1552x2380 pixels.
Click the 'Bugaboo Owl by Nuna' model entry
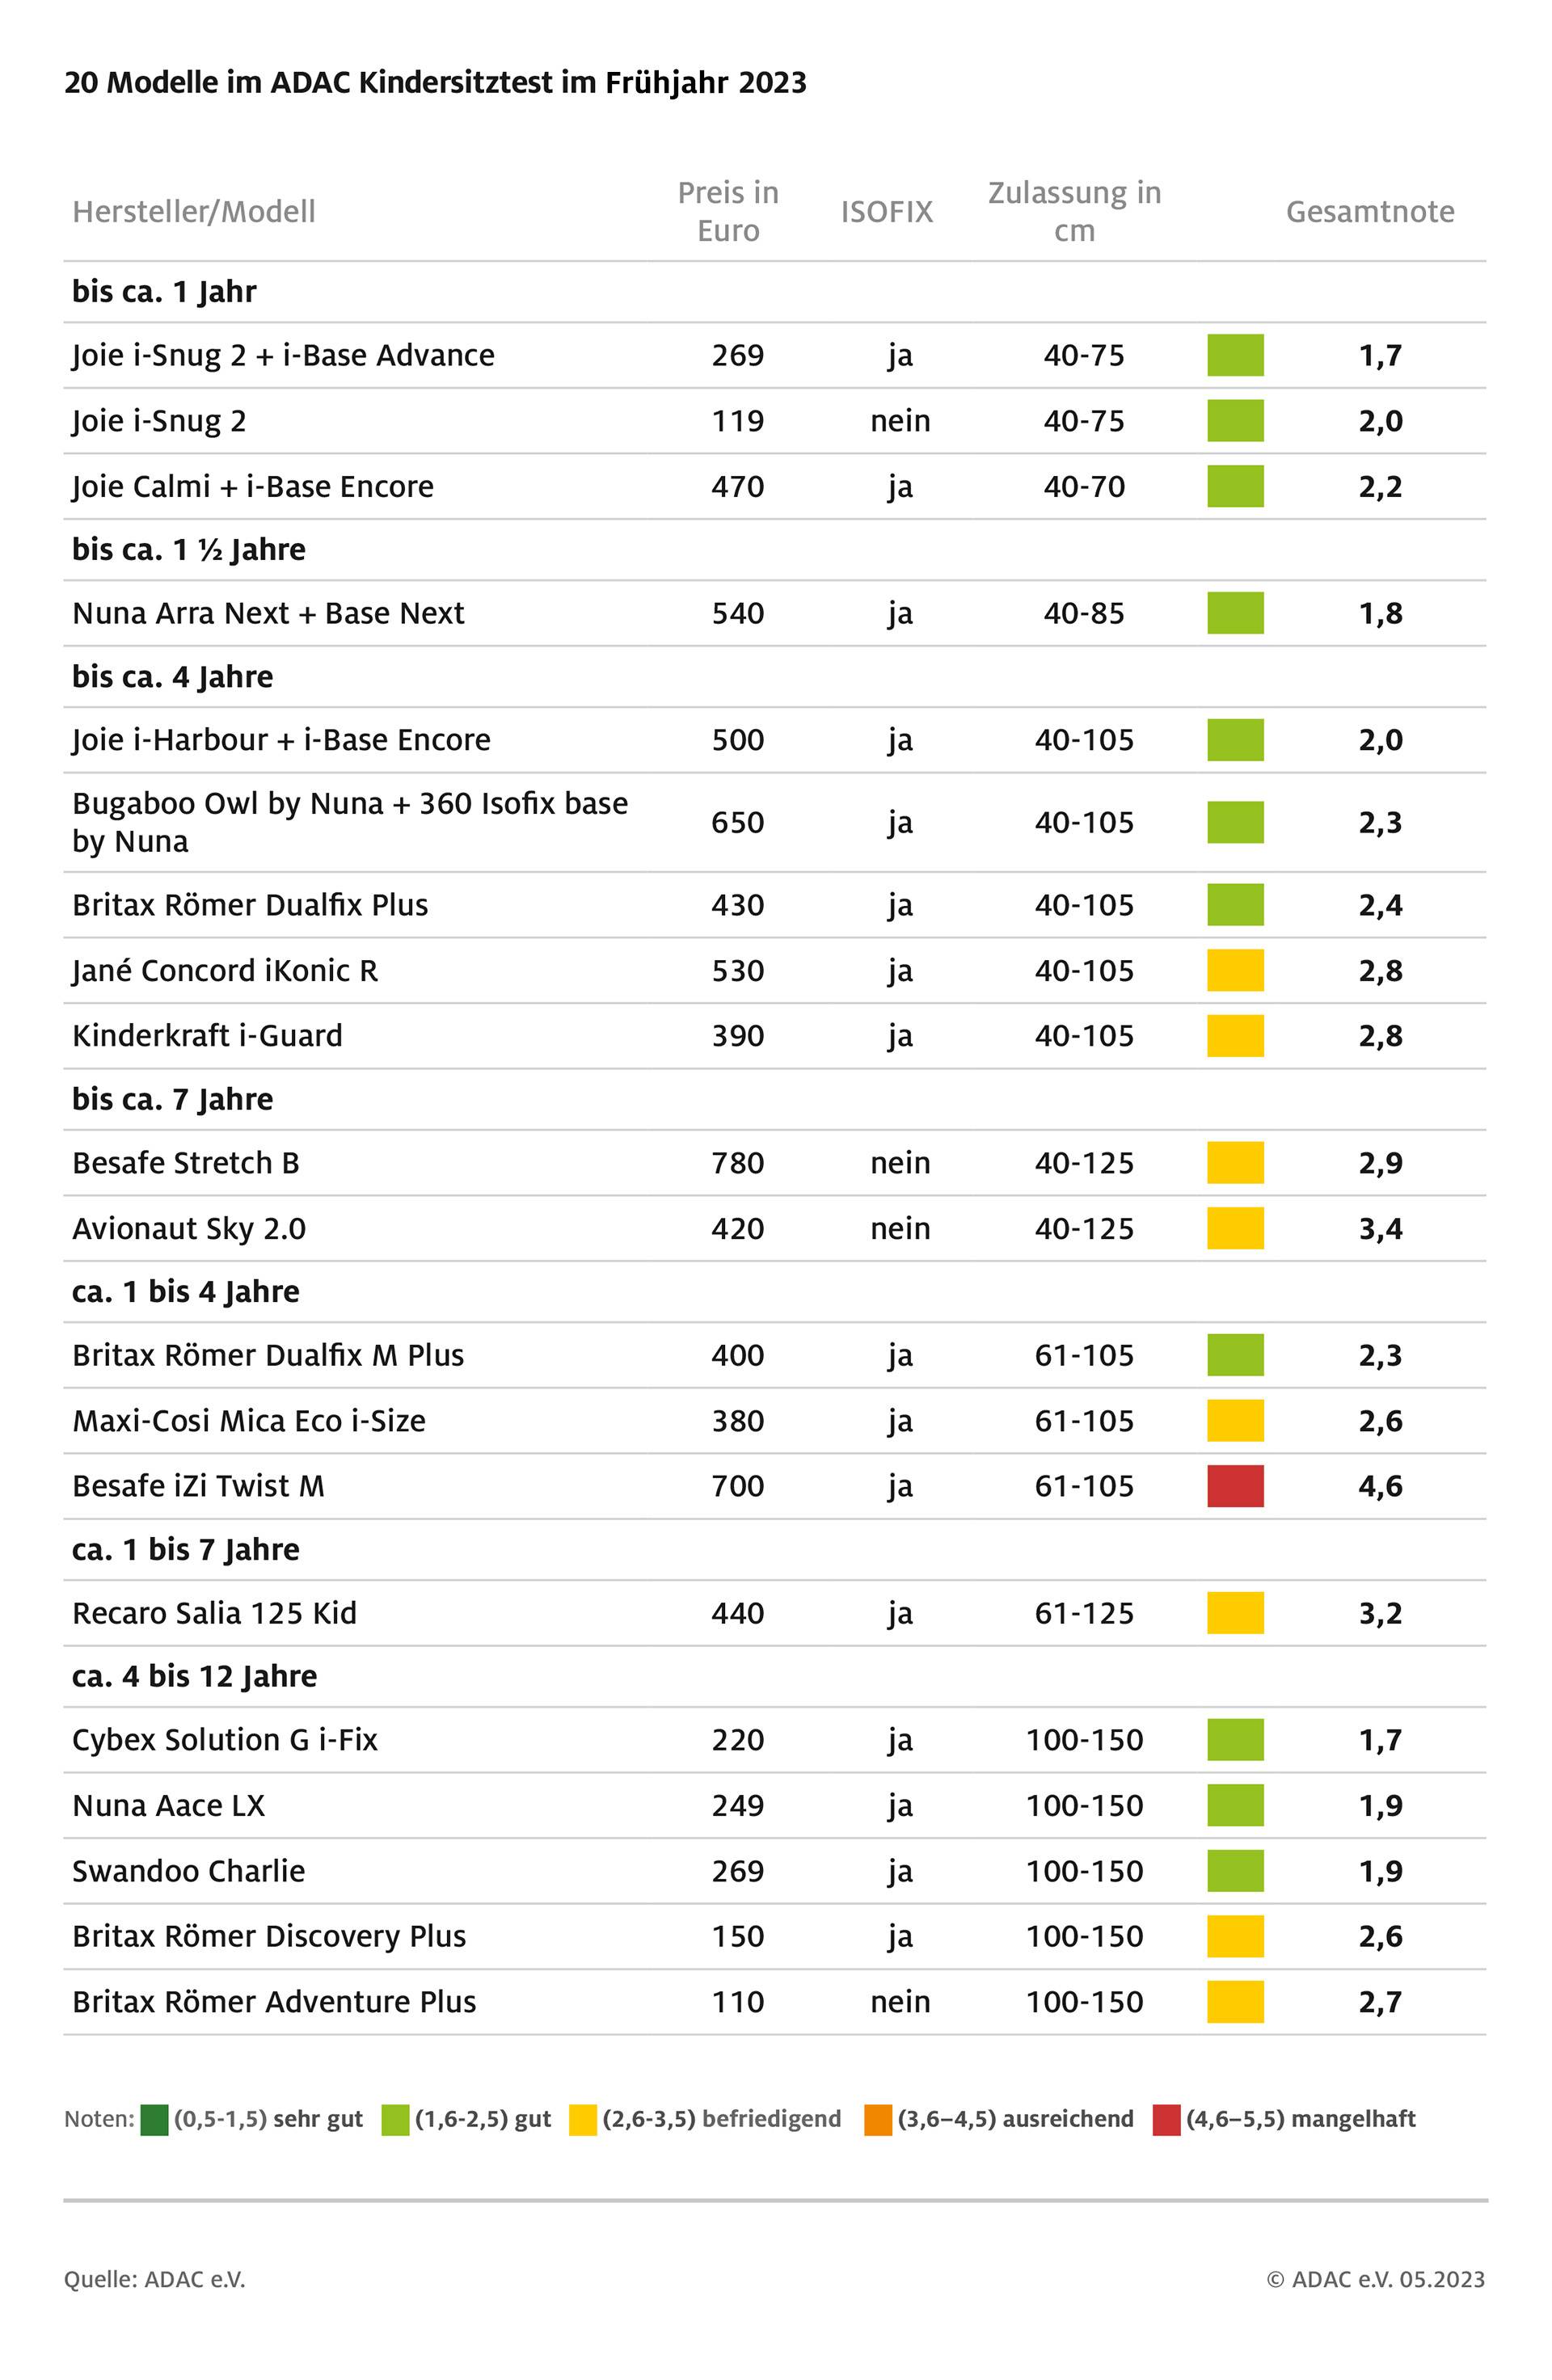coord(350,822)
